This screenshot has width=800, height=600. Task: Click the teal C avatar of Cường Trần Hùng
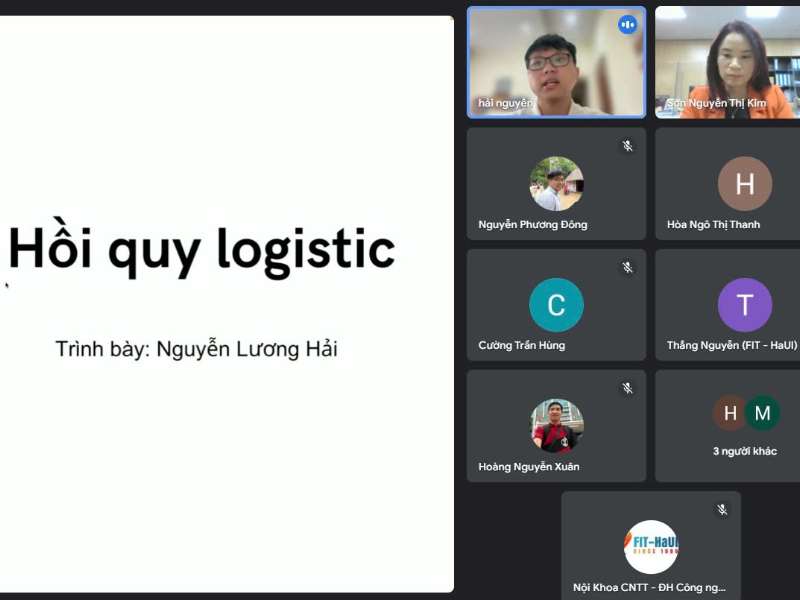pos(556,305)
